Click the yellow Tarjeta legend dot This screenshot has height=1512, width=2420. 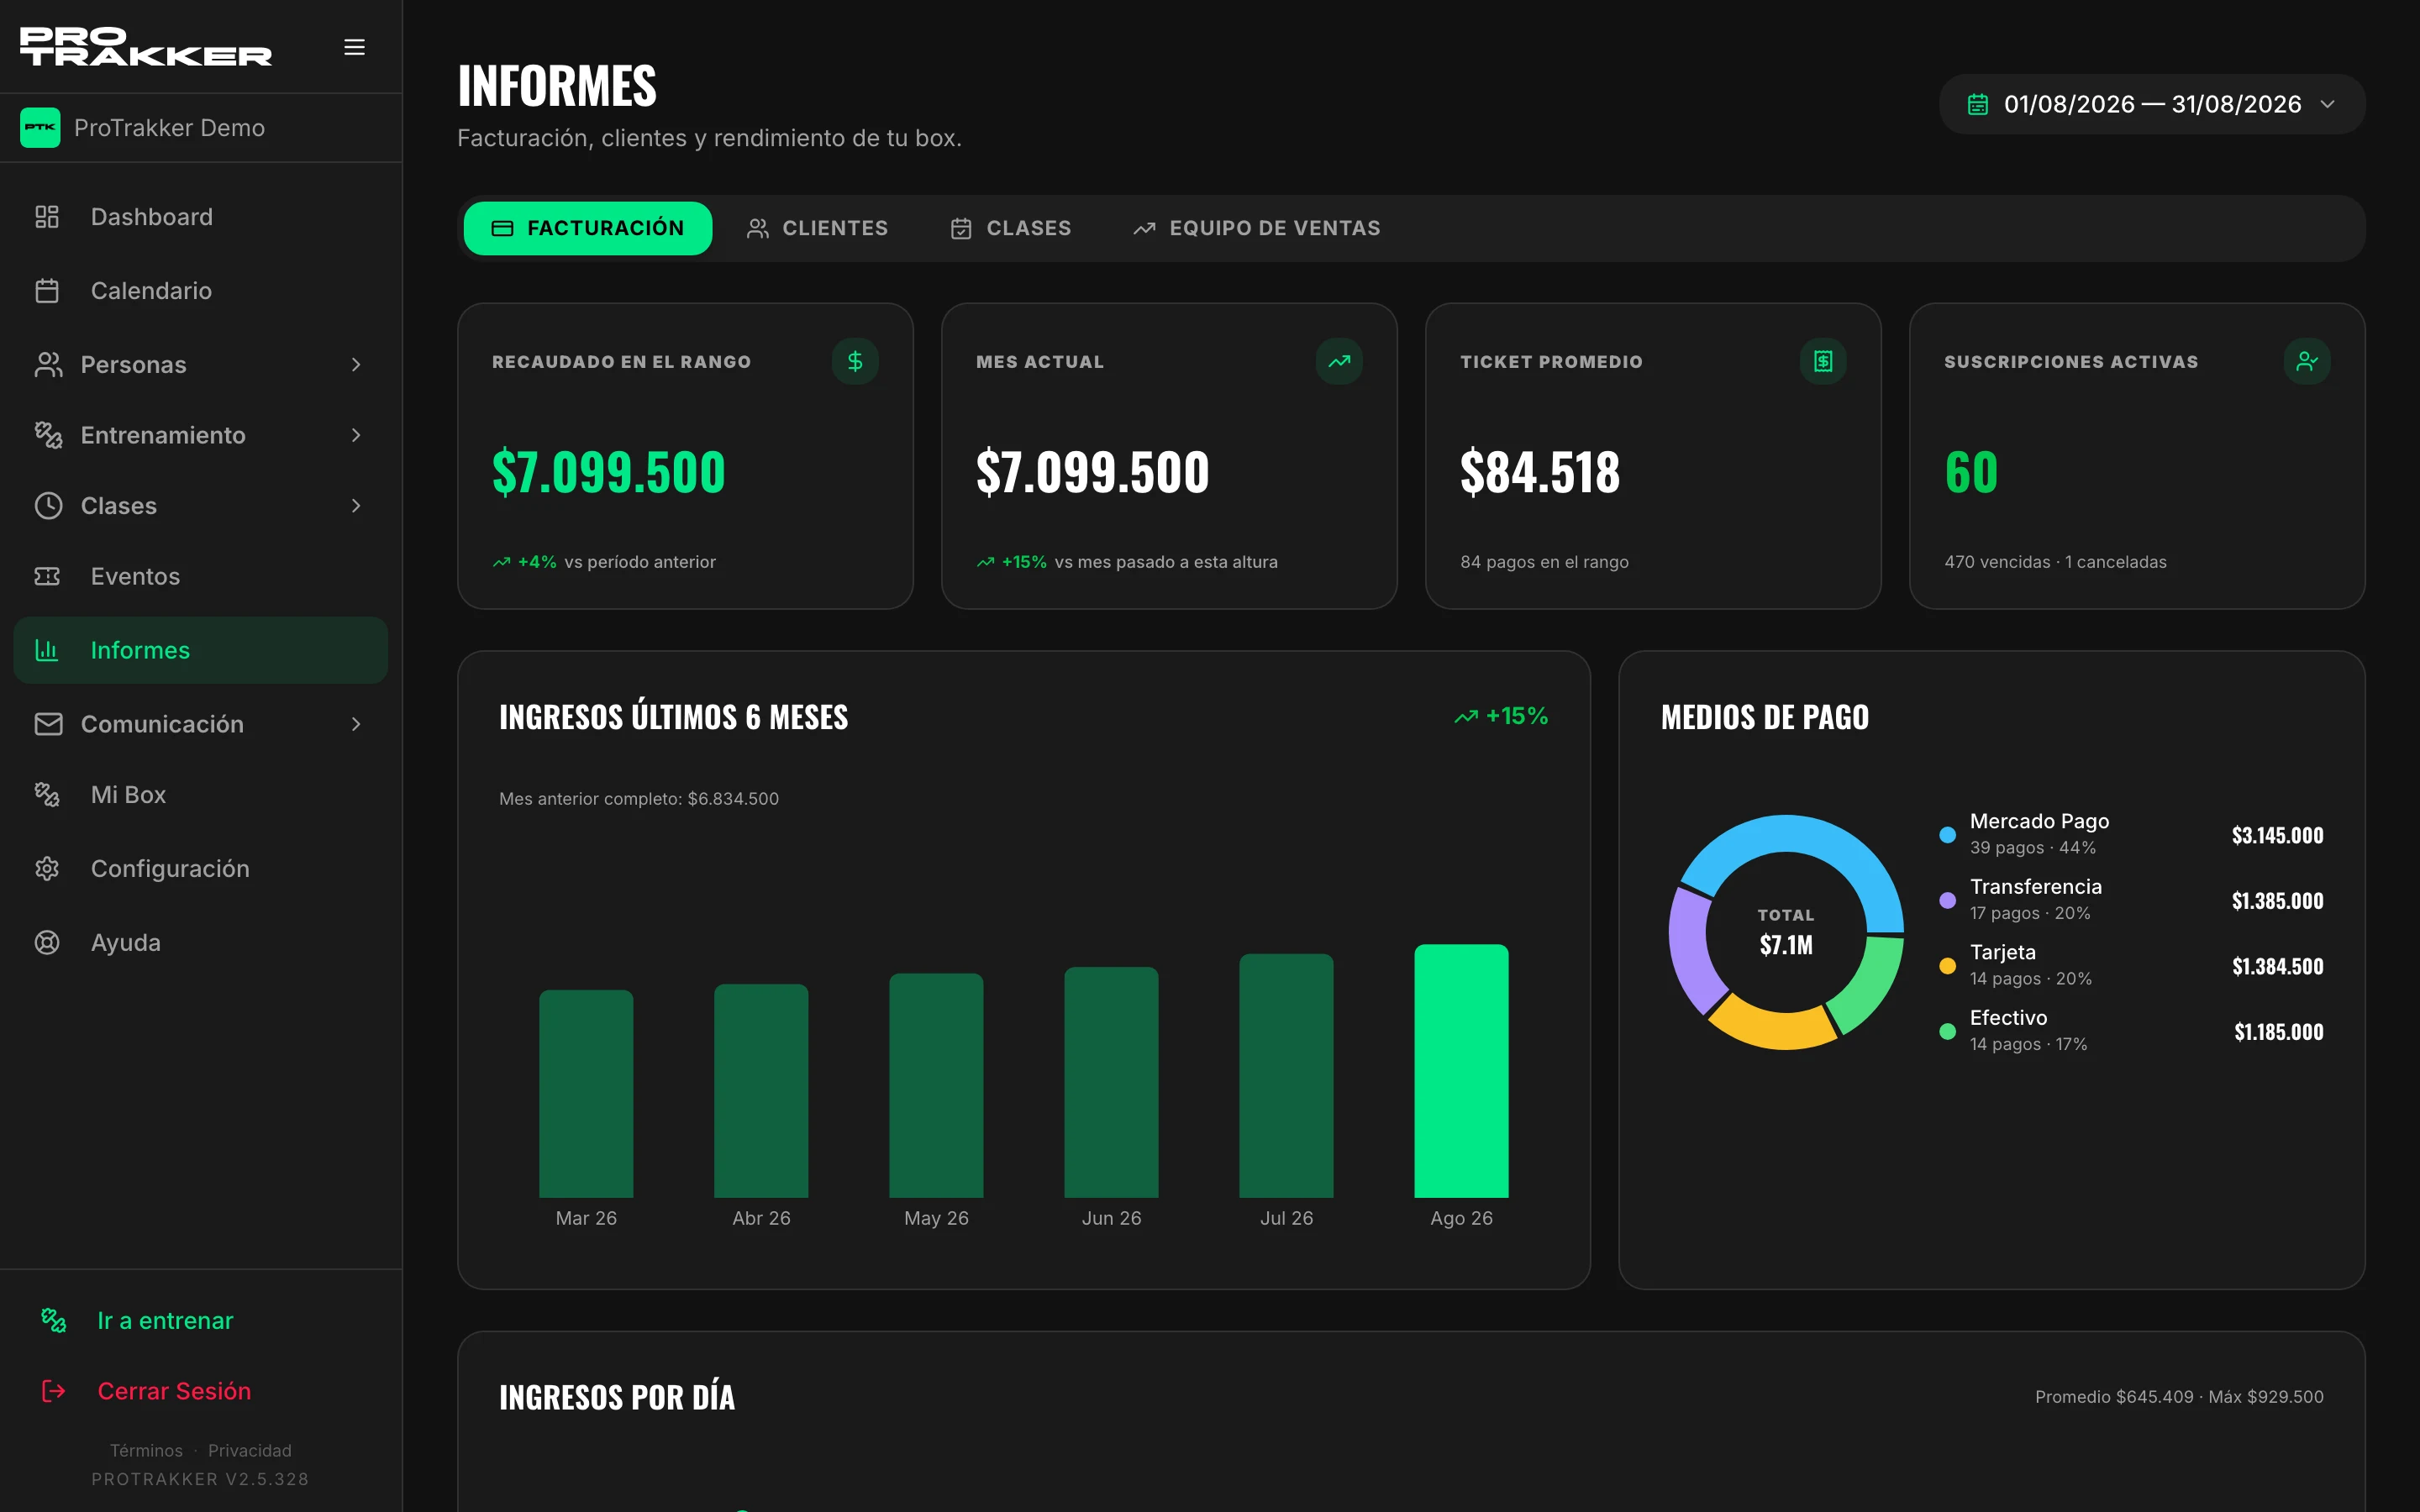click(1947, 966)
